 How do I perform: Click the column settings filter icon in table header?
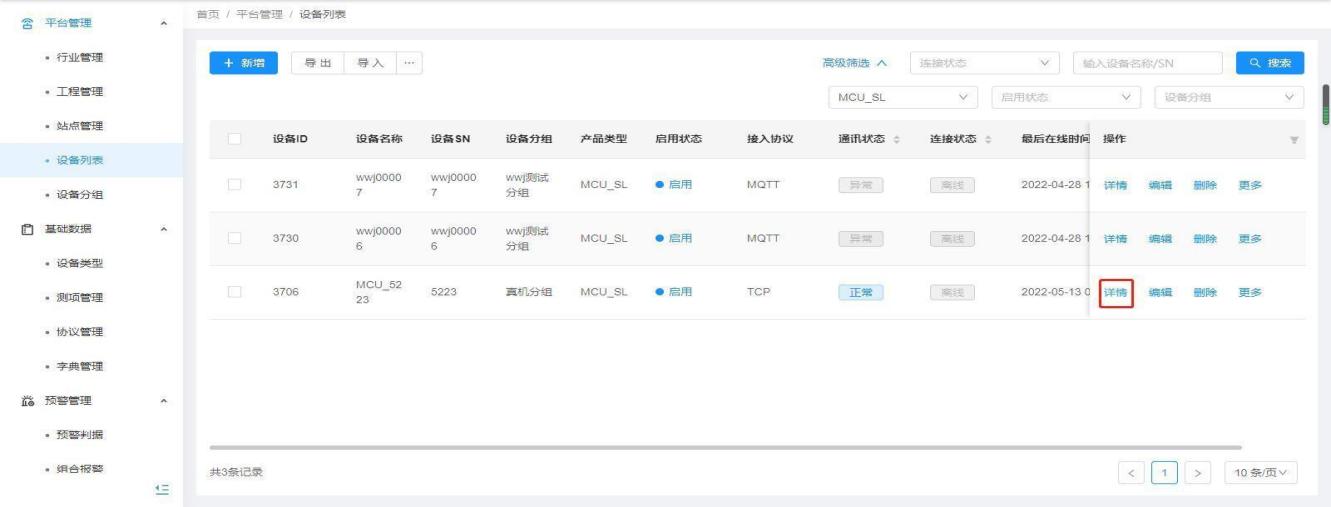tap(1295, 139)
